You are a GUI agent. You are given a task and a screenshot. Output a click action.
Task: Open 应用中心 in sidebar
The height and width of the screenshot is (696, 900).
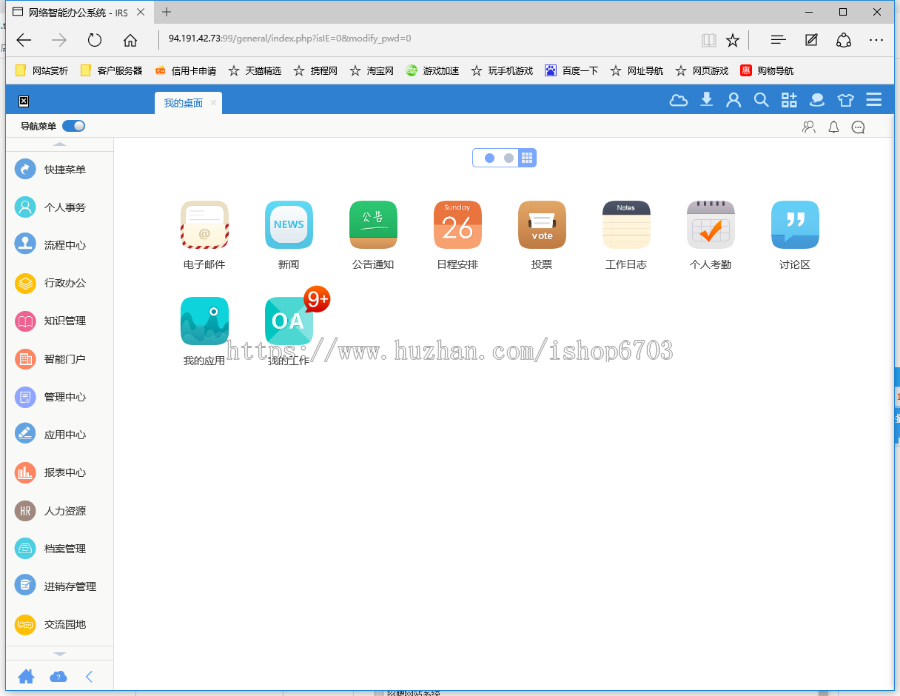(x=59, y=435)
